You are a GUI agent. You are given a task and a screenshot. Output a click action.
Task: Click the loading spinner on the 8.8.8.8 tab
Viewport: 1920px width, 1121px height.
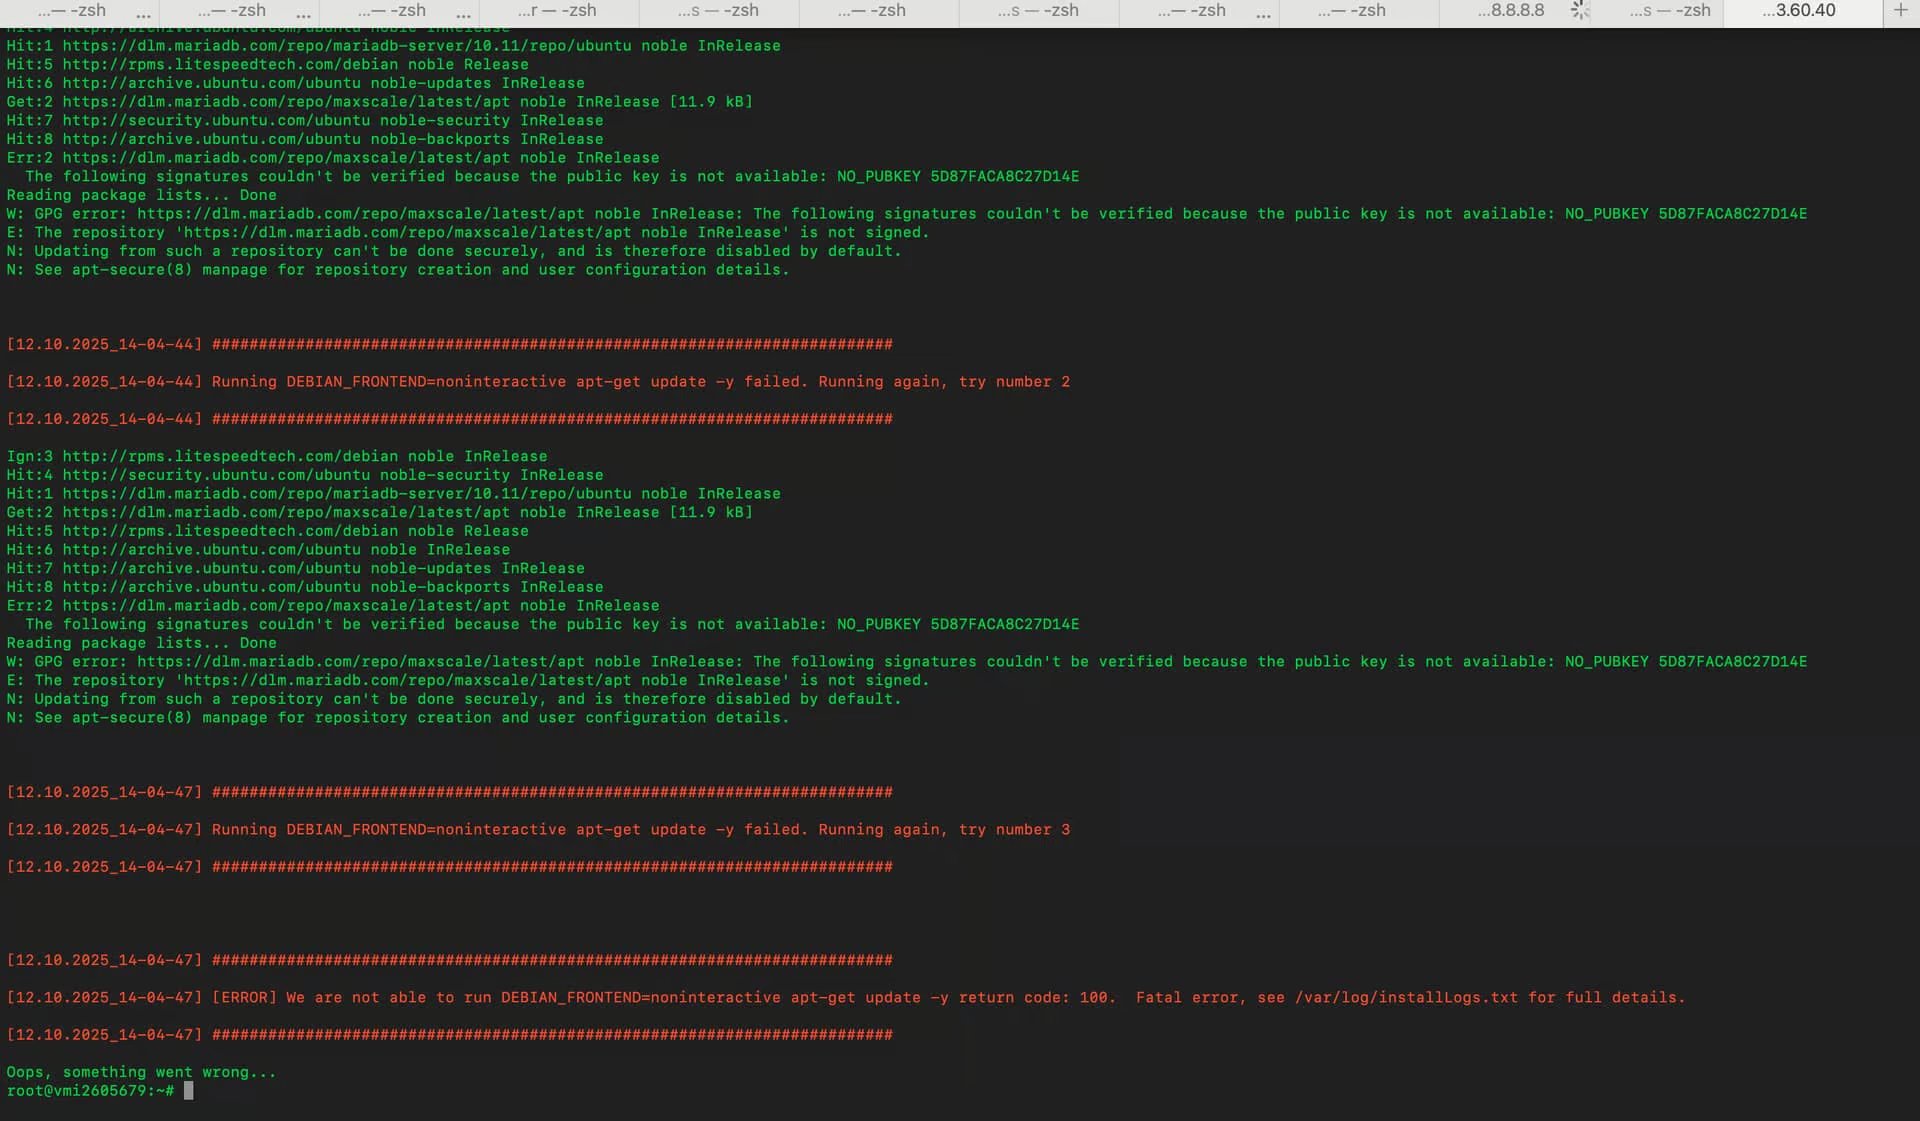pyautogui.click(x=1579, y=11)
